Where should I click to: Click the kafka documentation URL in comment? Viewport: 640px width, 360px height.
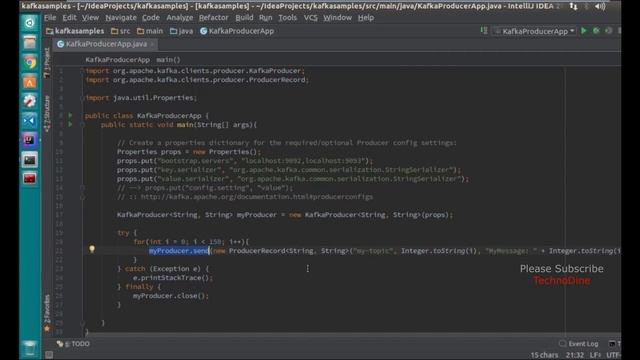257,197
